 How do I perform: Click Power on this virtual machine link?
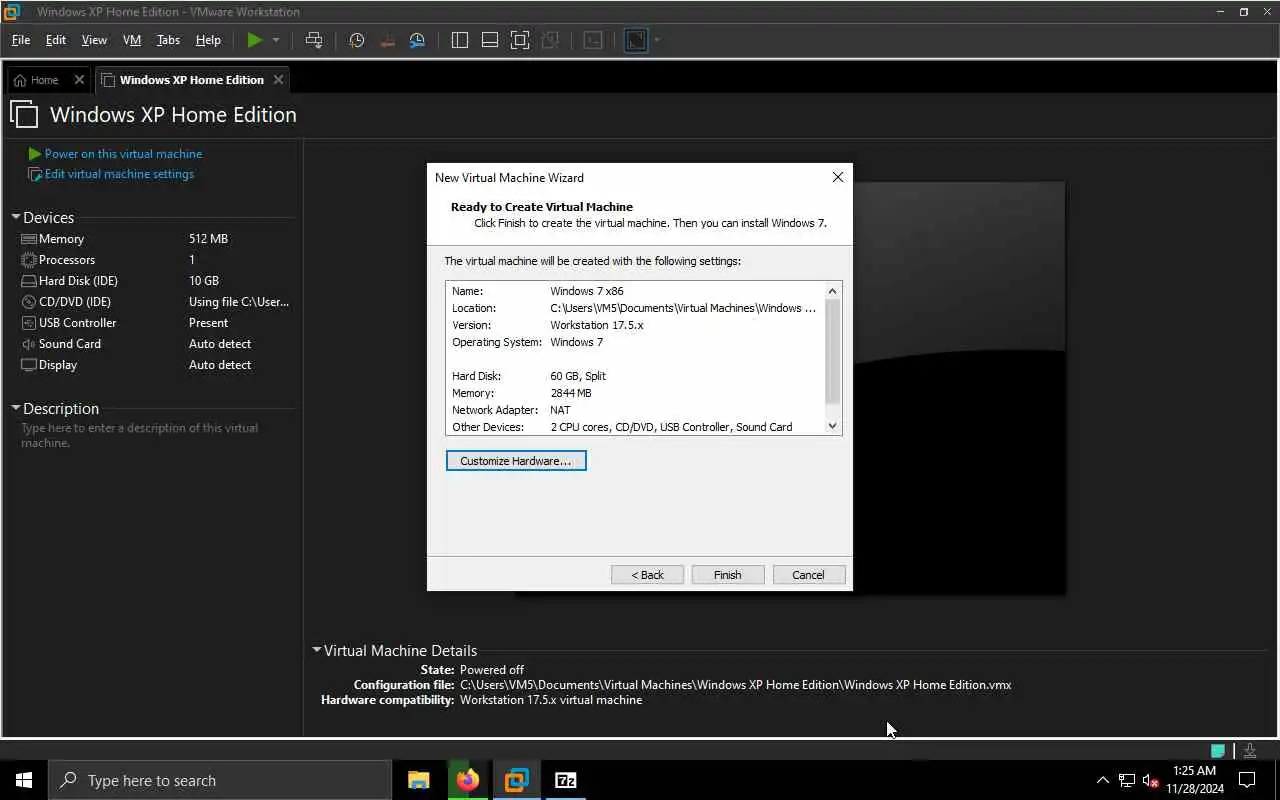[123, 154]
